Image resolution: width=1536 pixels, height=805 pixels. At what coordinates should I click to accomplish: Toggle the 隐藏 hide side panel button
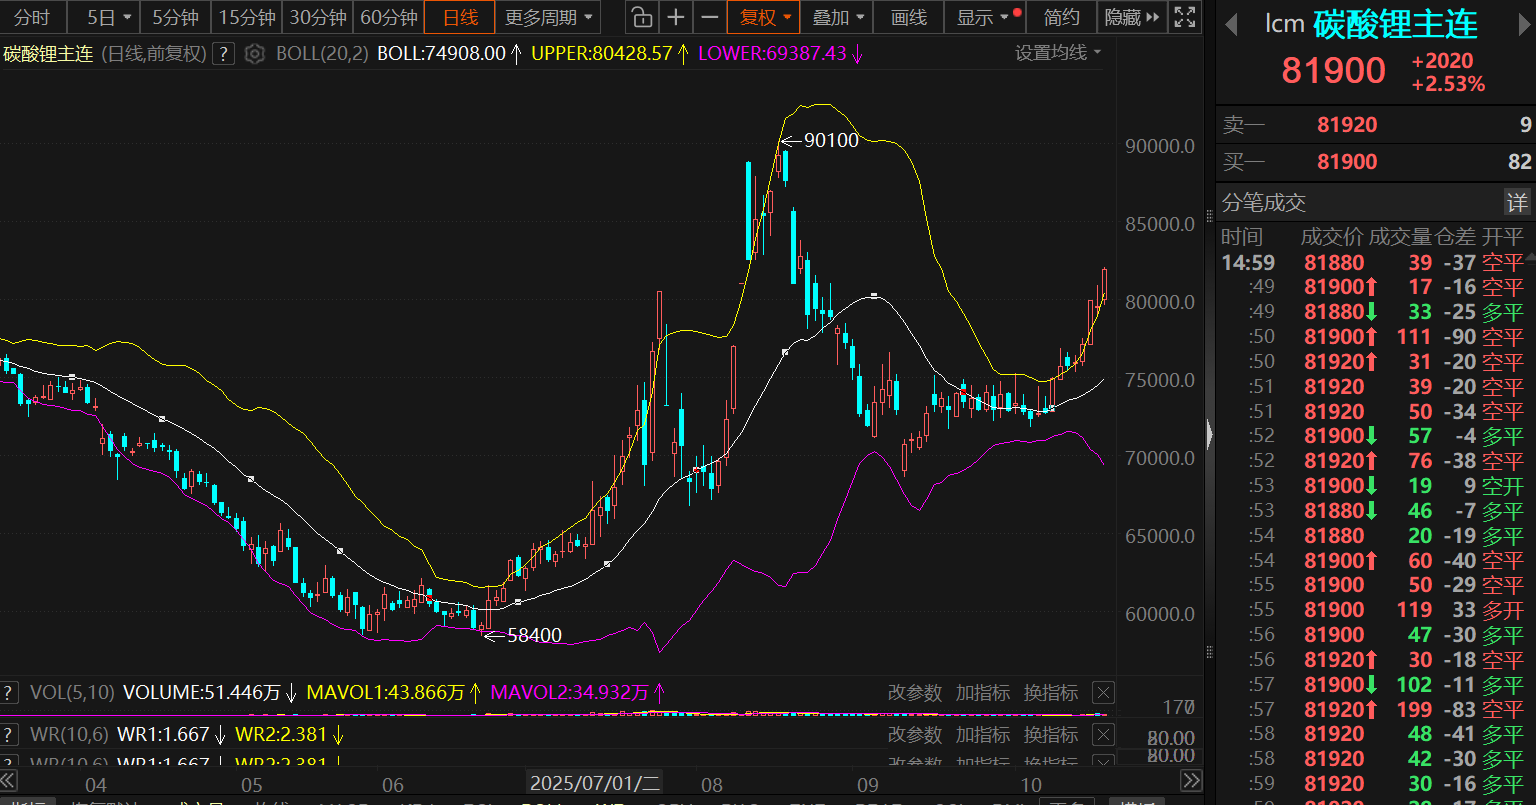[x=1132, y=17]
